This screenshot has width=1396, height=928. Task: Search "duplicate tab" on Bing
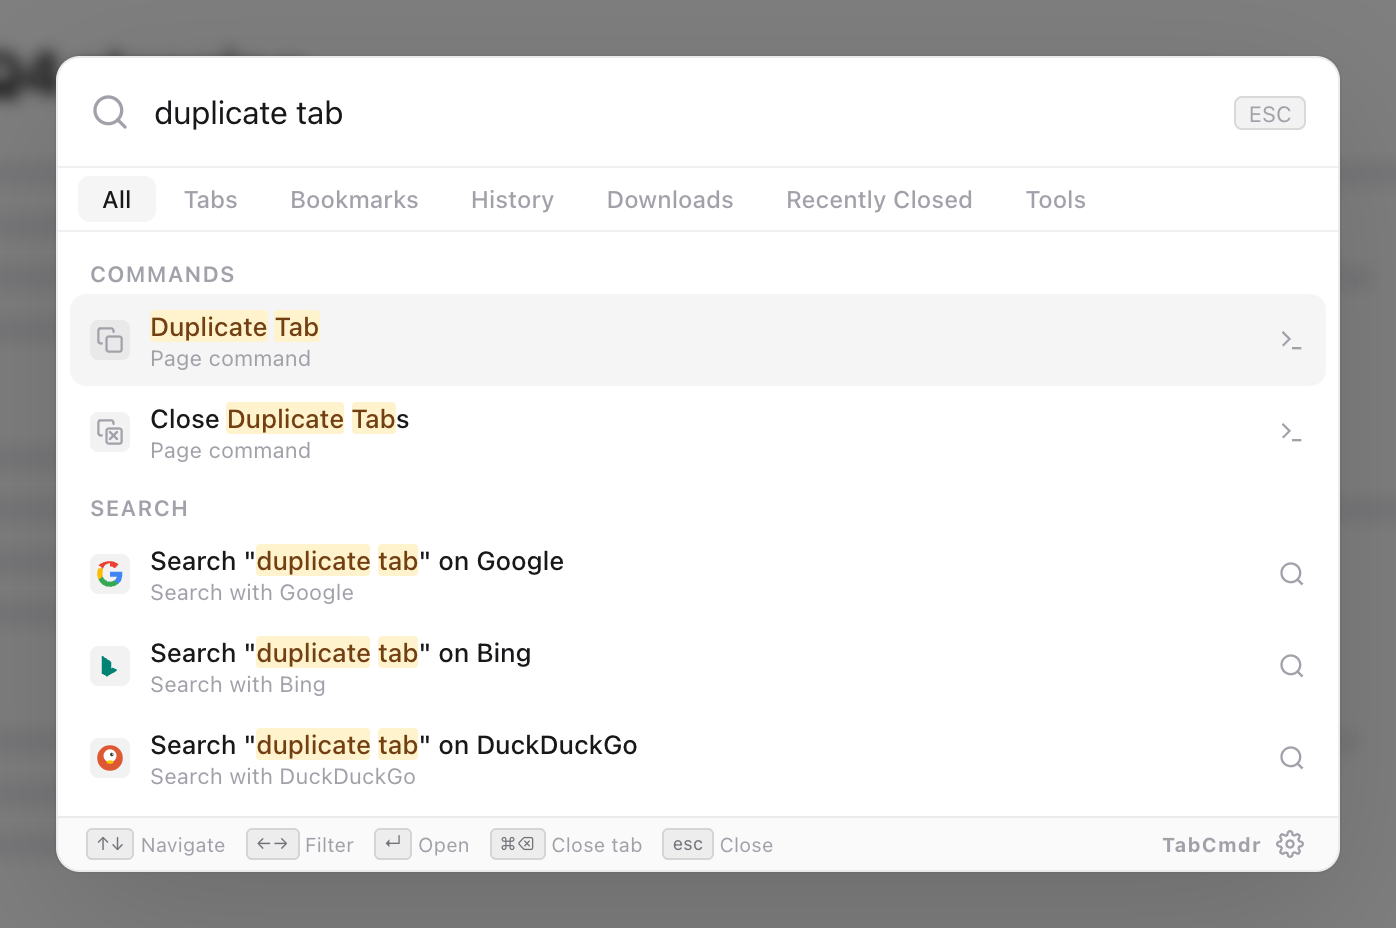pyautogui.click(x=698, y=666)
